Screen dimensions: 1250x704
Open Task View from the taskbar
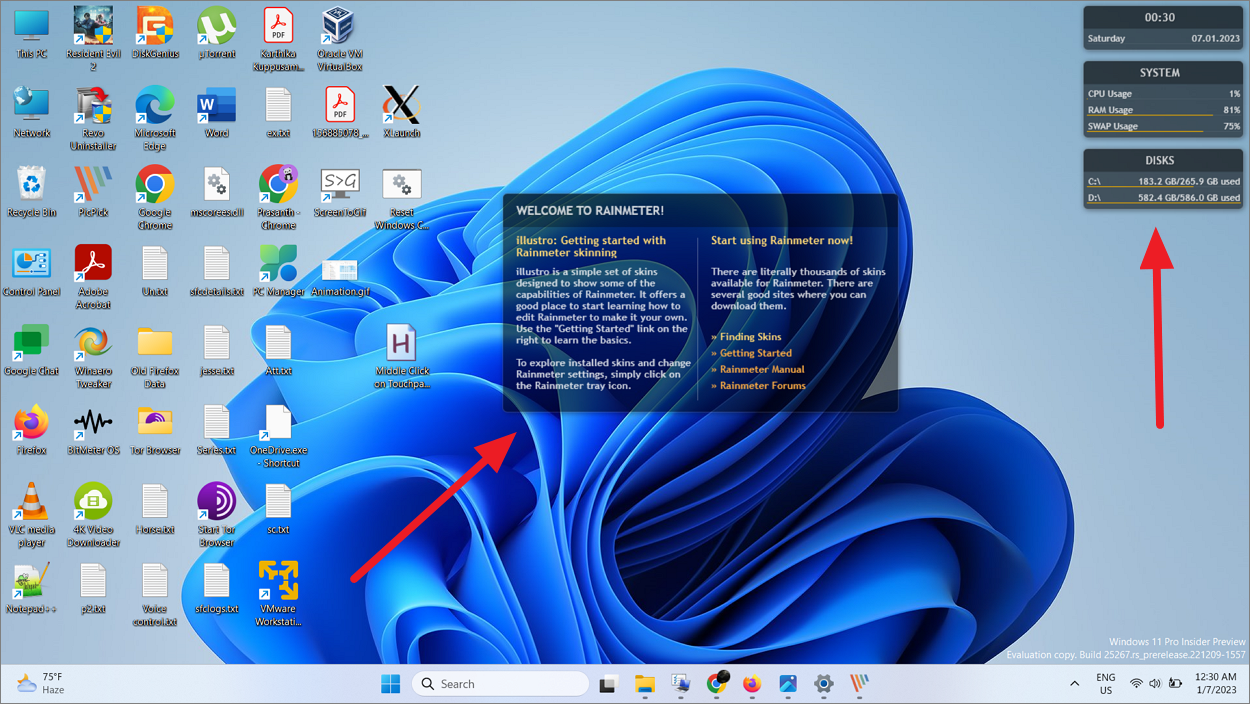pos(609,684)
